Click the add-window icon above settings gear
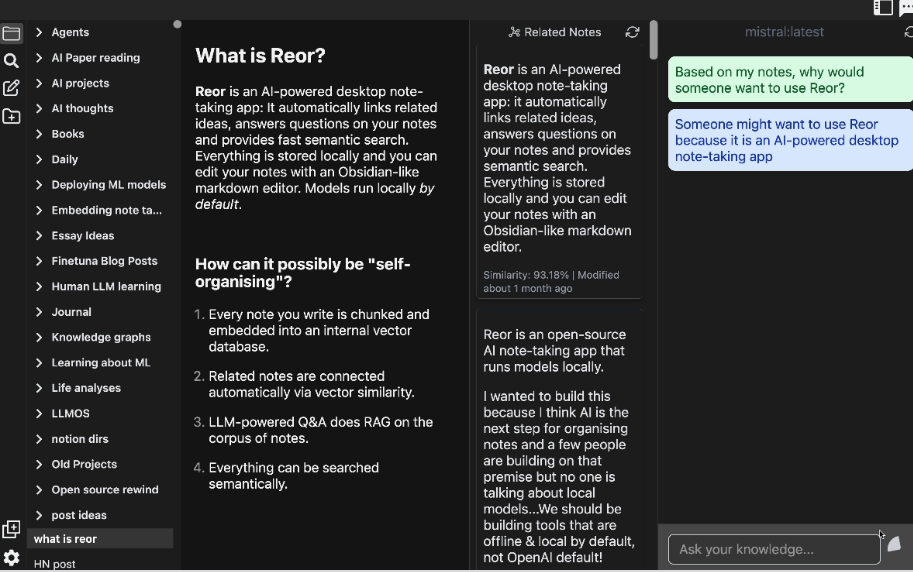The image size is (913, 572). pos(11,529)
